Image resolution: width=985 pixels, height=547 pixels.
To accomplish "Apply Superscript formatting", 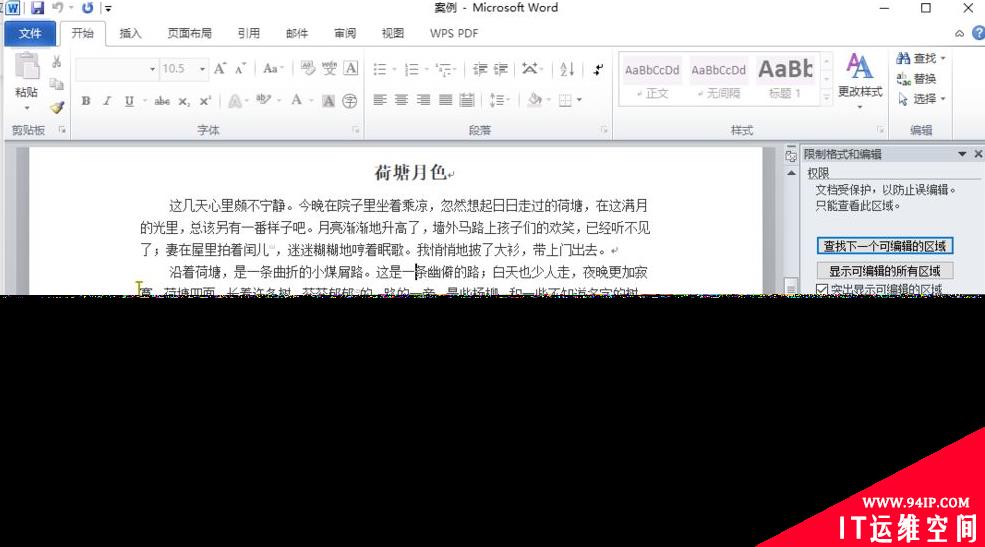I will point(205,100).
